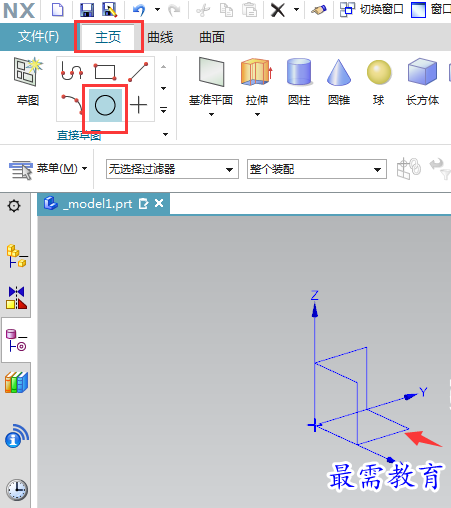Image resolution: width=451 pixels, height=508 pixels.
Task: Click 切换窗口 switch window button
Action: (372, 10)
